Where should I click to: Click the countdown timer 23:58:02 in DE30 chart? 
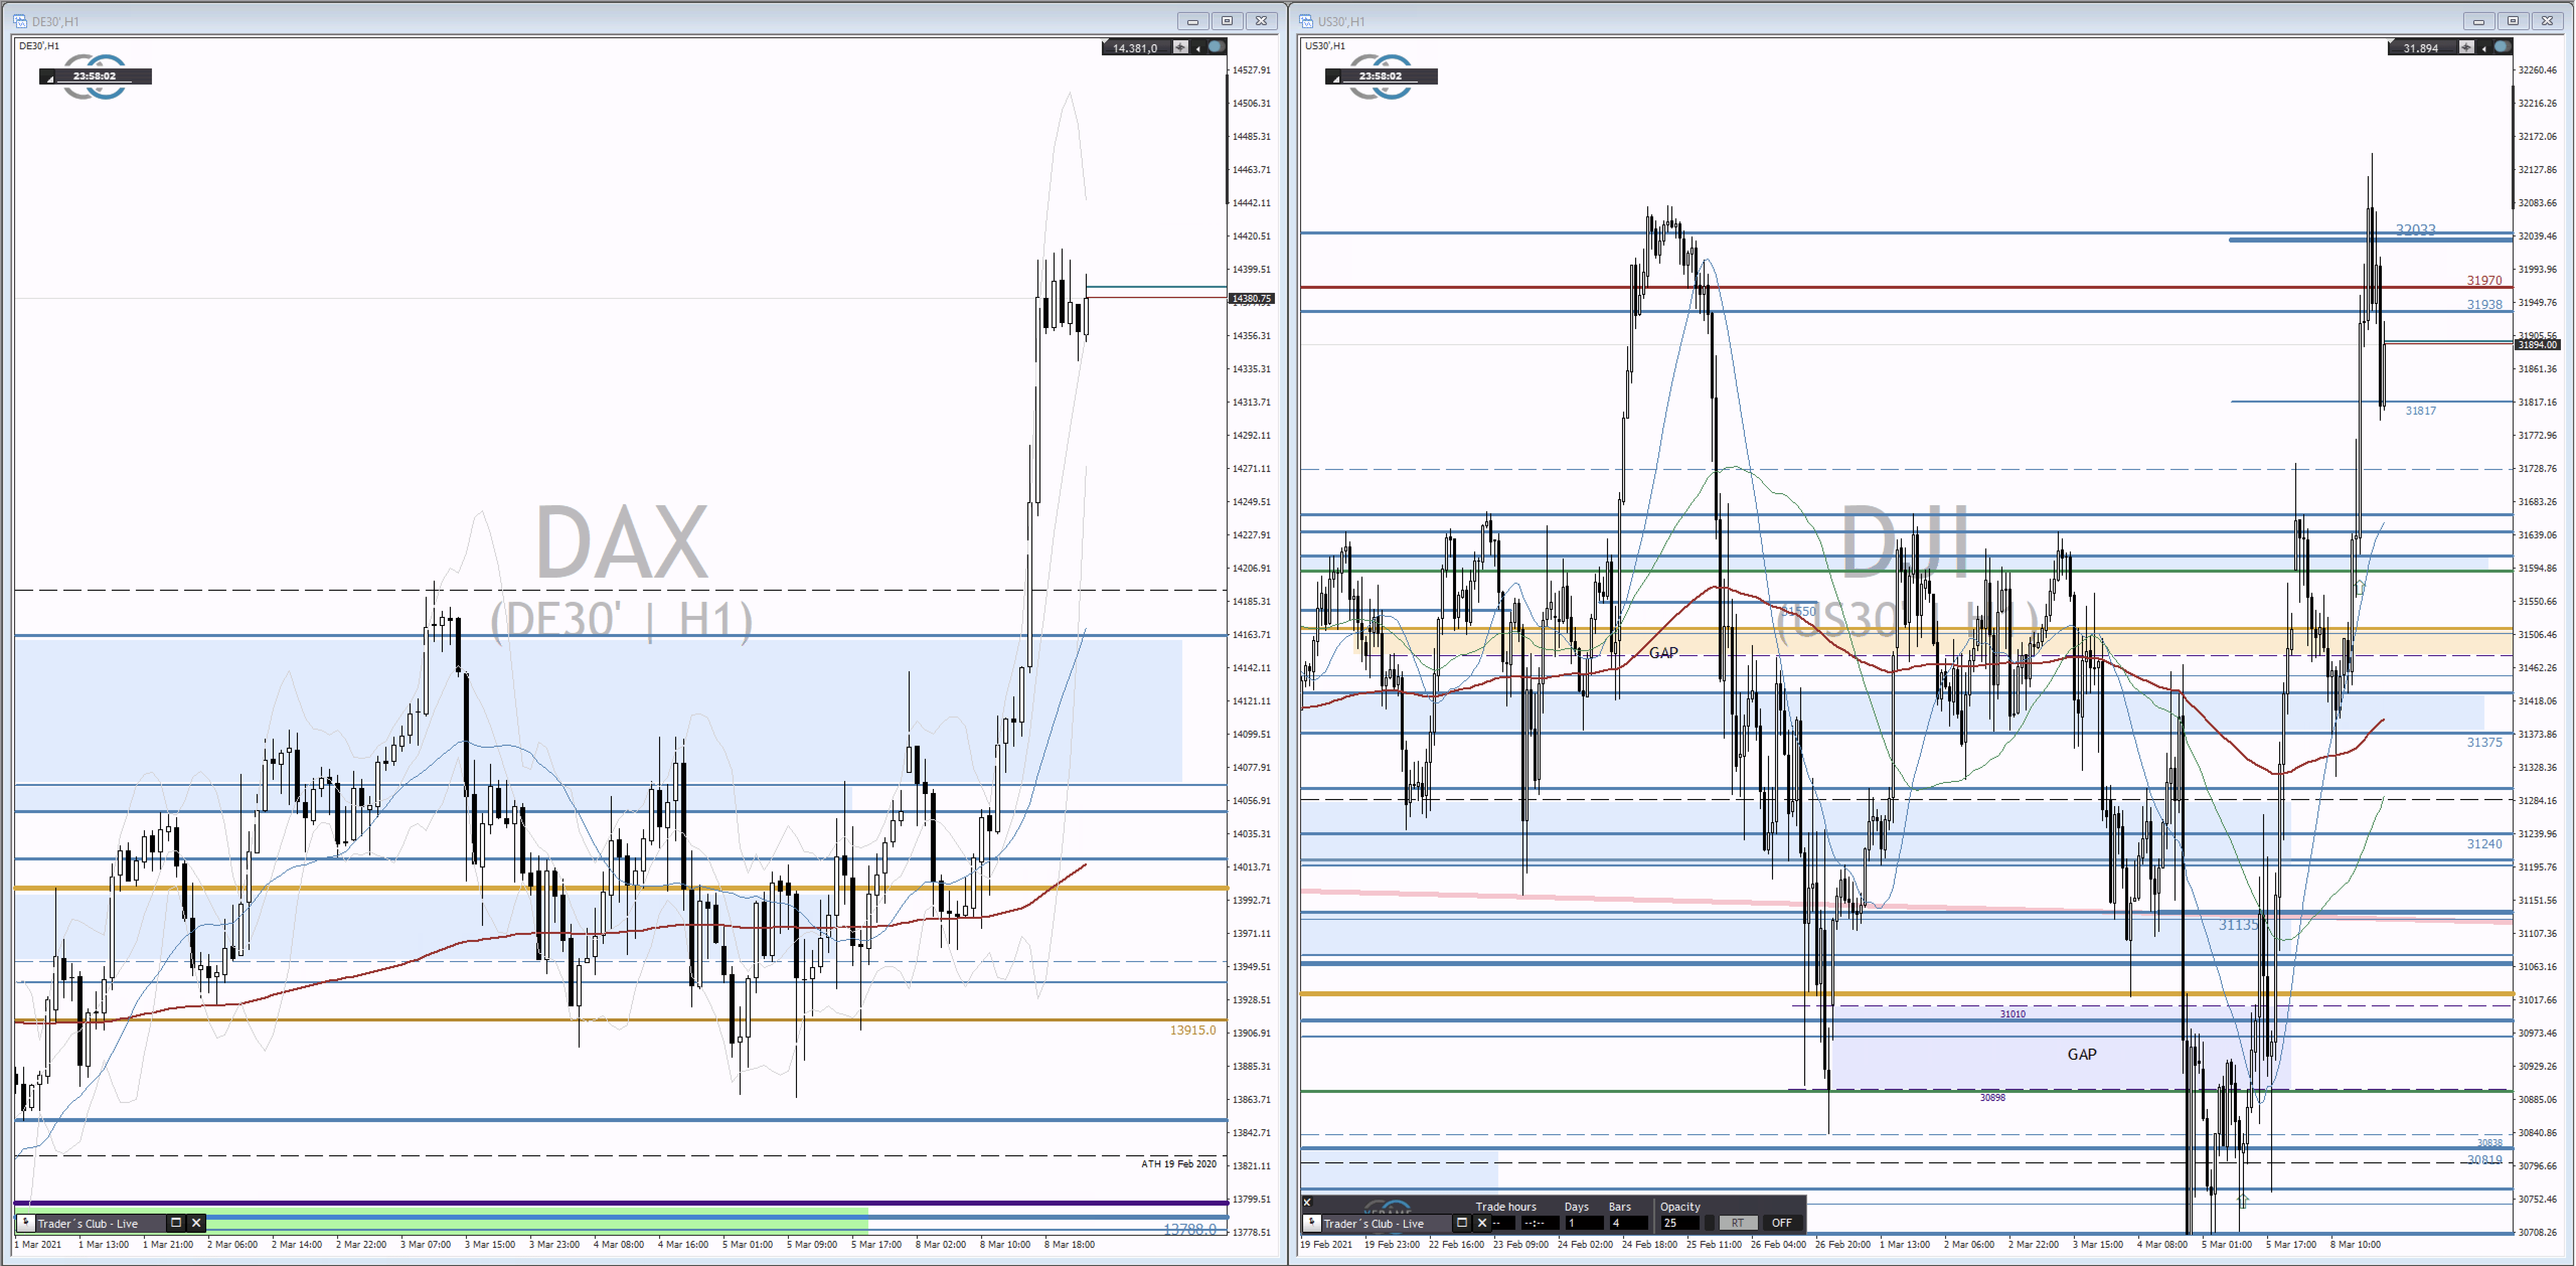point(95,76)
